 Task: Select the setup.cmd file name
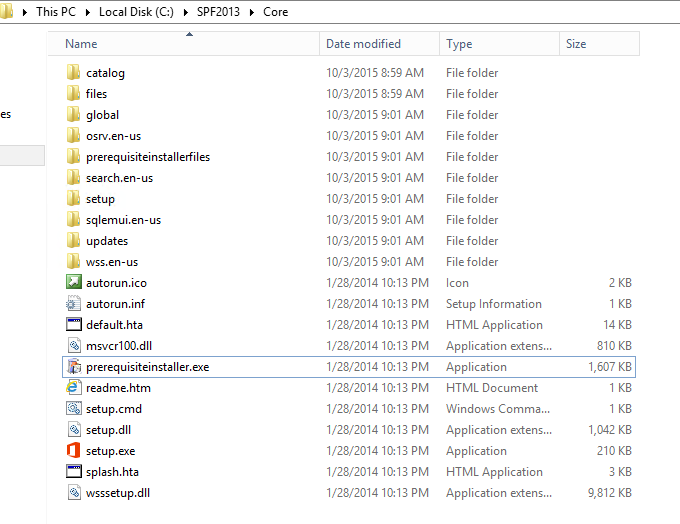coord(114,409)
